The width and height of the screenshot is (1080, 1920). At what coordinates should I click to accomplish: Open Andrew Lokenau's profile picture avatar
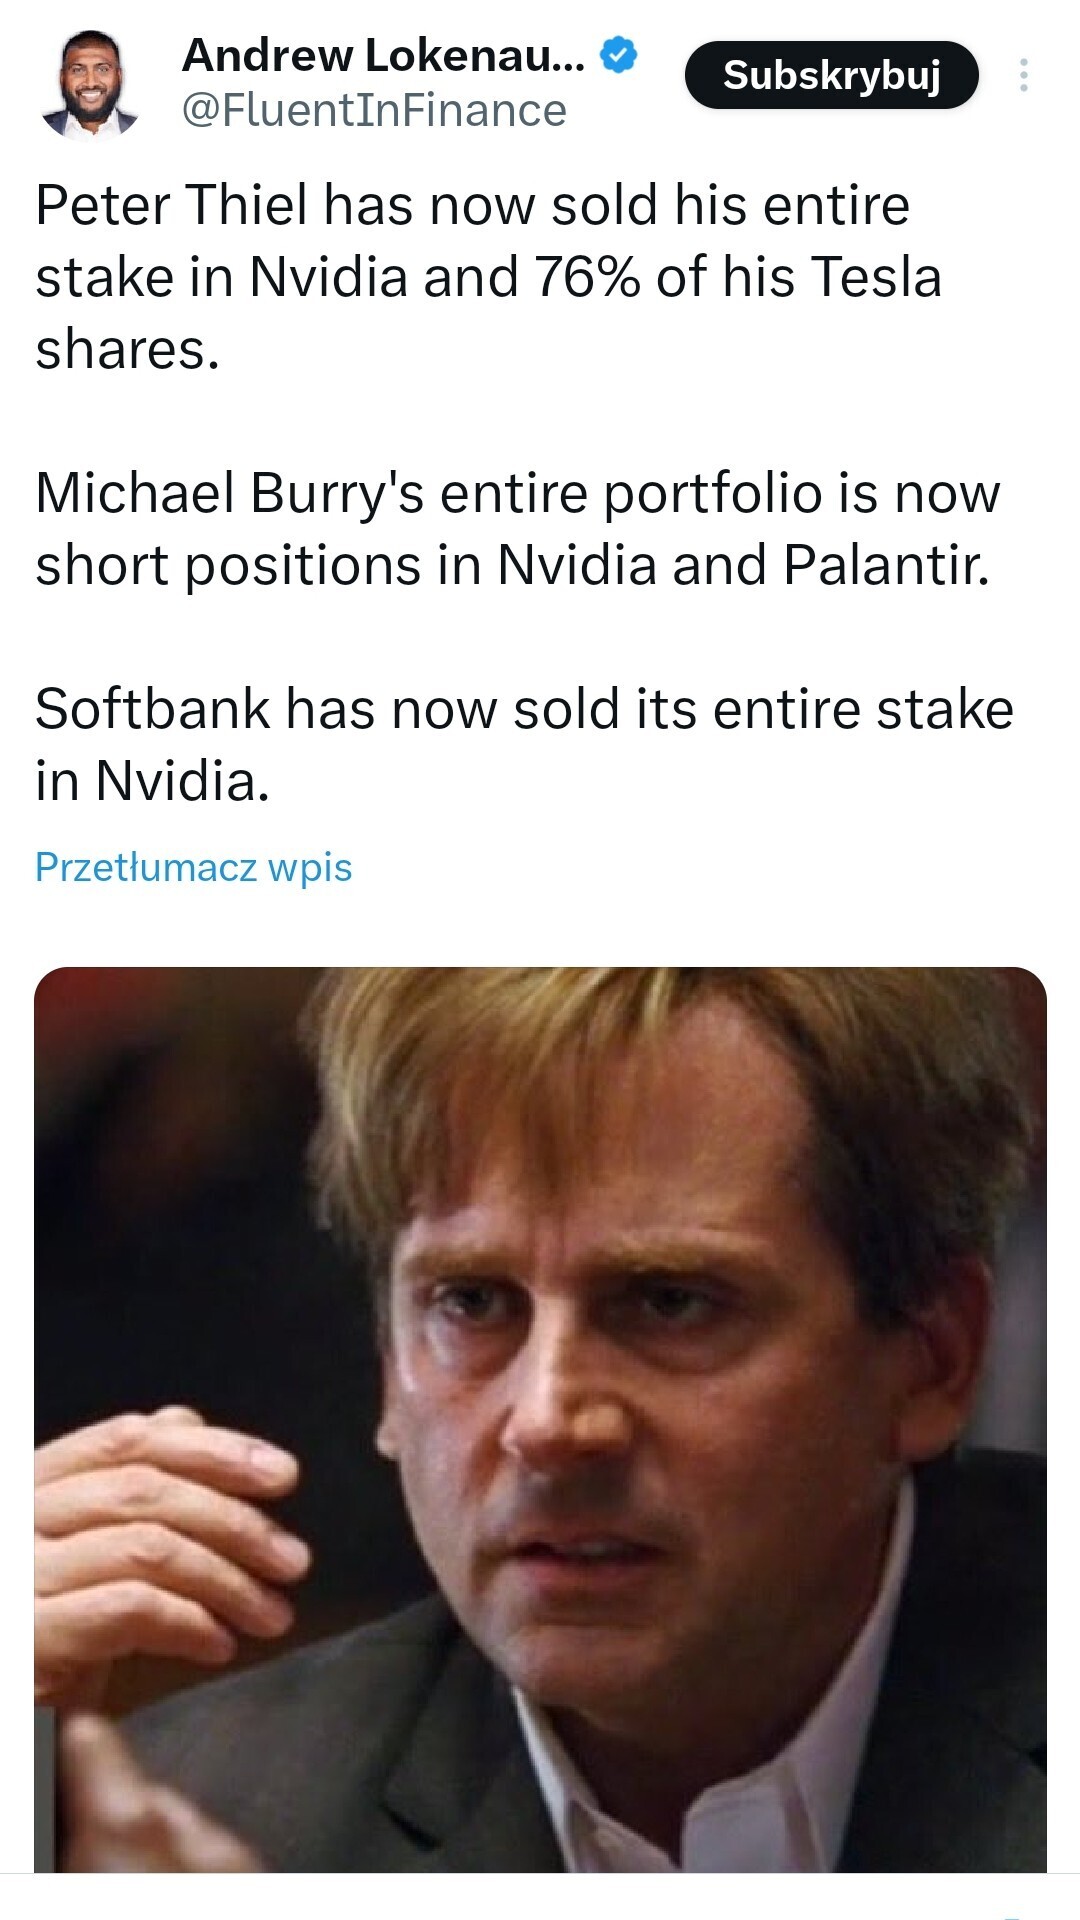(90, 84)
